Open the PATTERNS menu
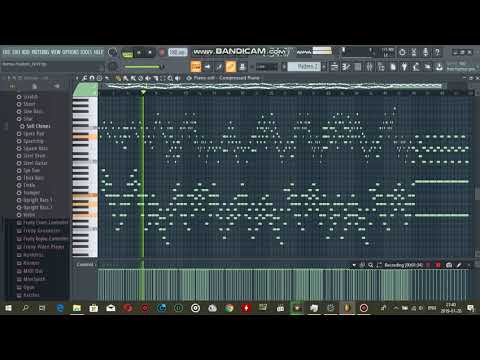Viewport: 480px width, 360px height. (x=40, y=52)
